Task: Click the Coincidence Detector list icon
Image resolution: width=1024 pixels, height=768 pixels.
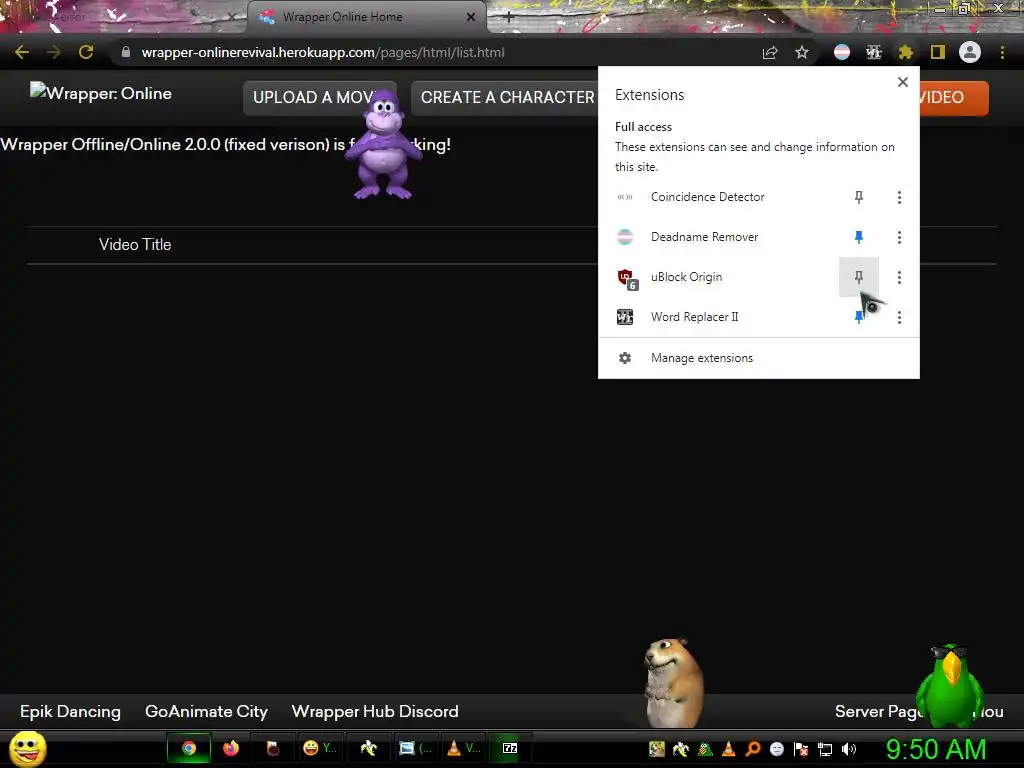Action: coord(625,197)
